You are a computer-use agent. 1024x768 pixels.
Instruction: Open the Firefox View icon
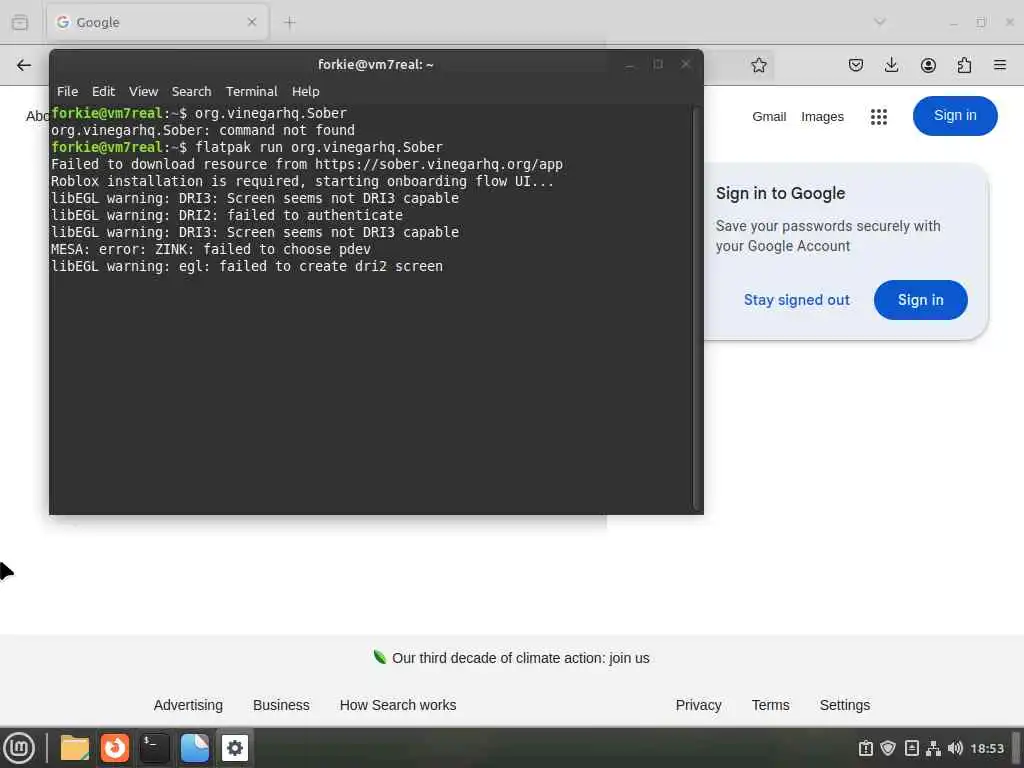[x=20, y=22]
